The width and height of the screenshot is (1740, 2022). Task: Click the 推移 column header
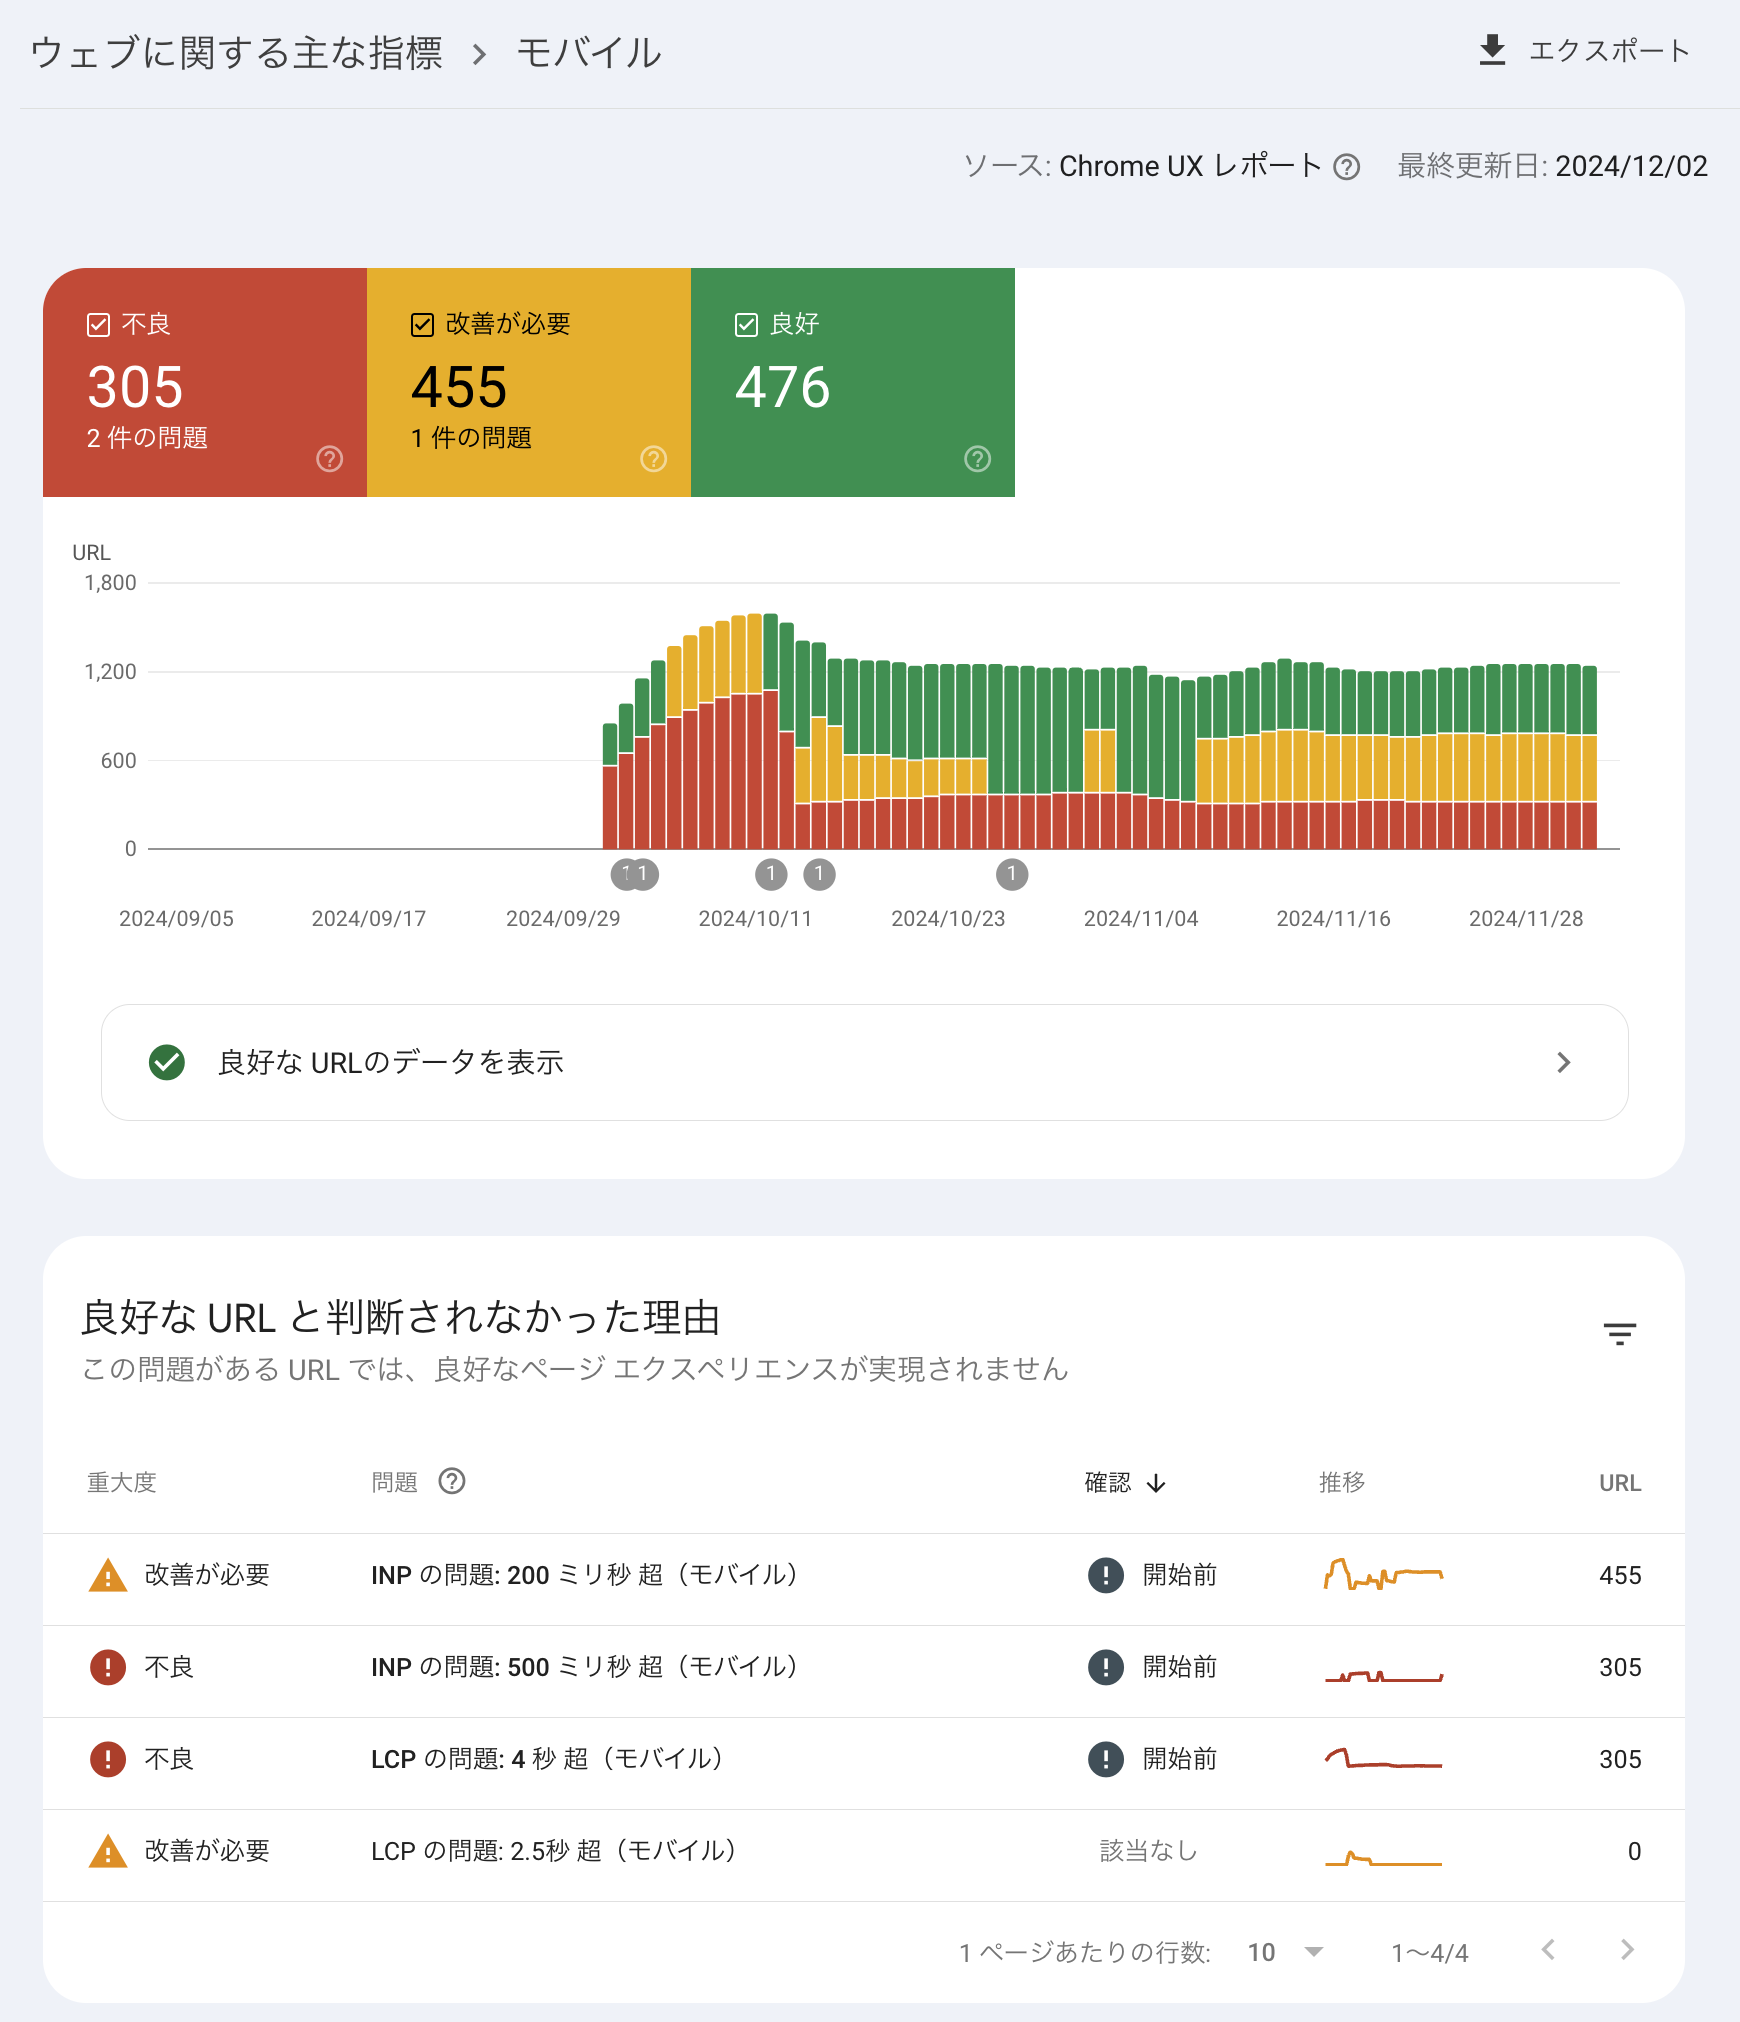click(1342, 1482)
